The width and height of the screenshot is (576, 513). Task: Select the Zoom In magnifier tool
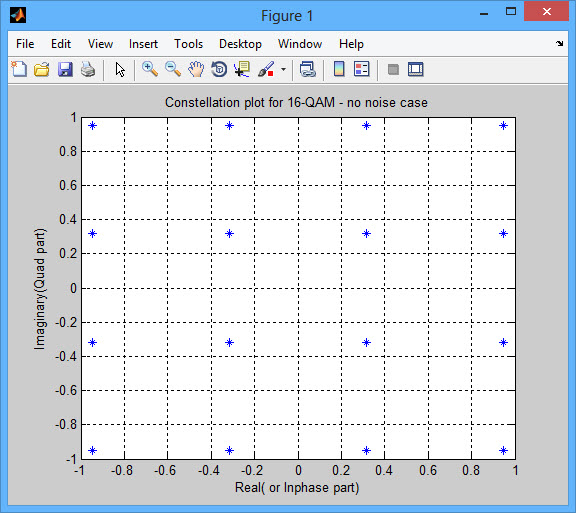(x=150, y=69)
